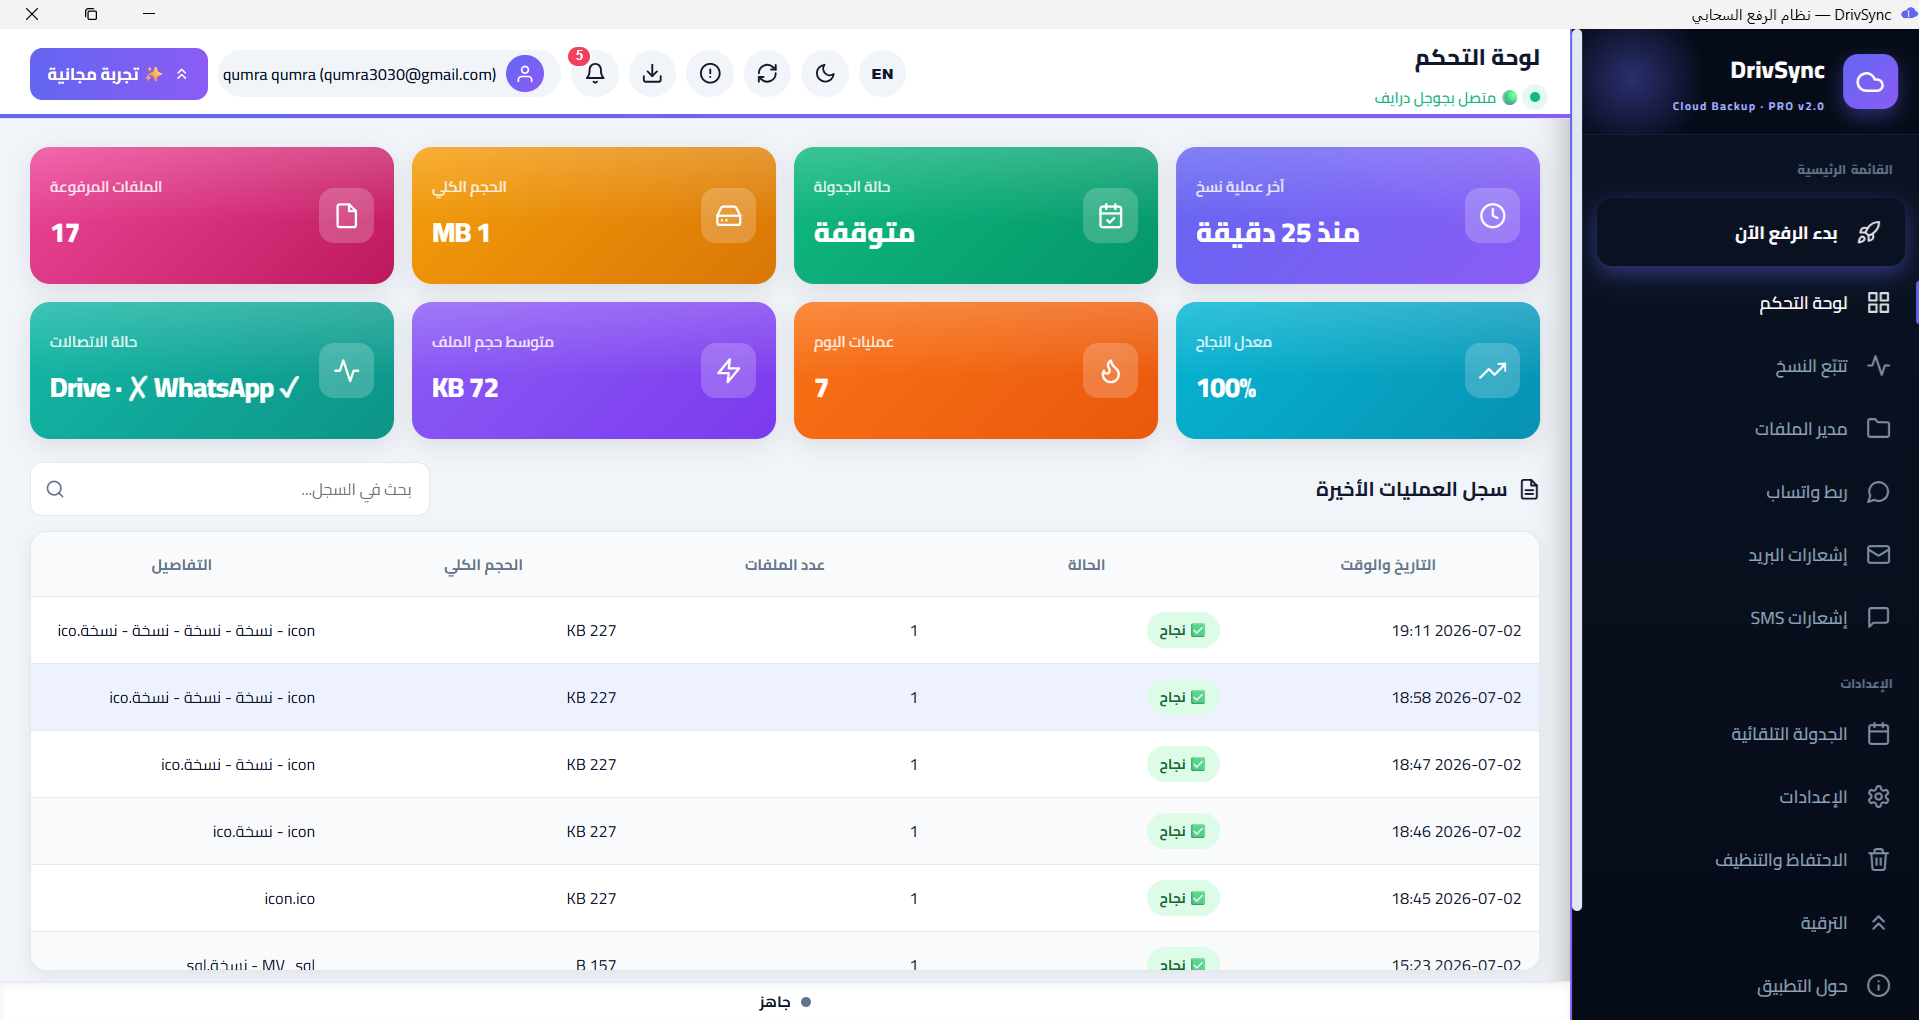1919x1020 pixels.
Task: Open مدير الملفات in the sidebar
Action: click(1750, 429)
